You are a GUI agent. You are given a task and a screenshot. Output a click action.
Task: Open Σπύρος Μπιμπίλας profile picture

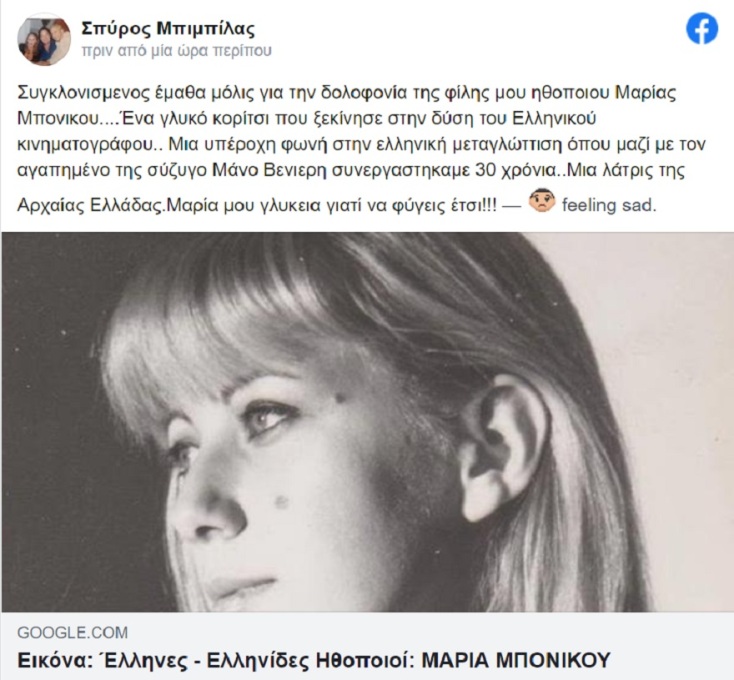coord(44,42)
